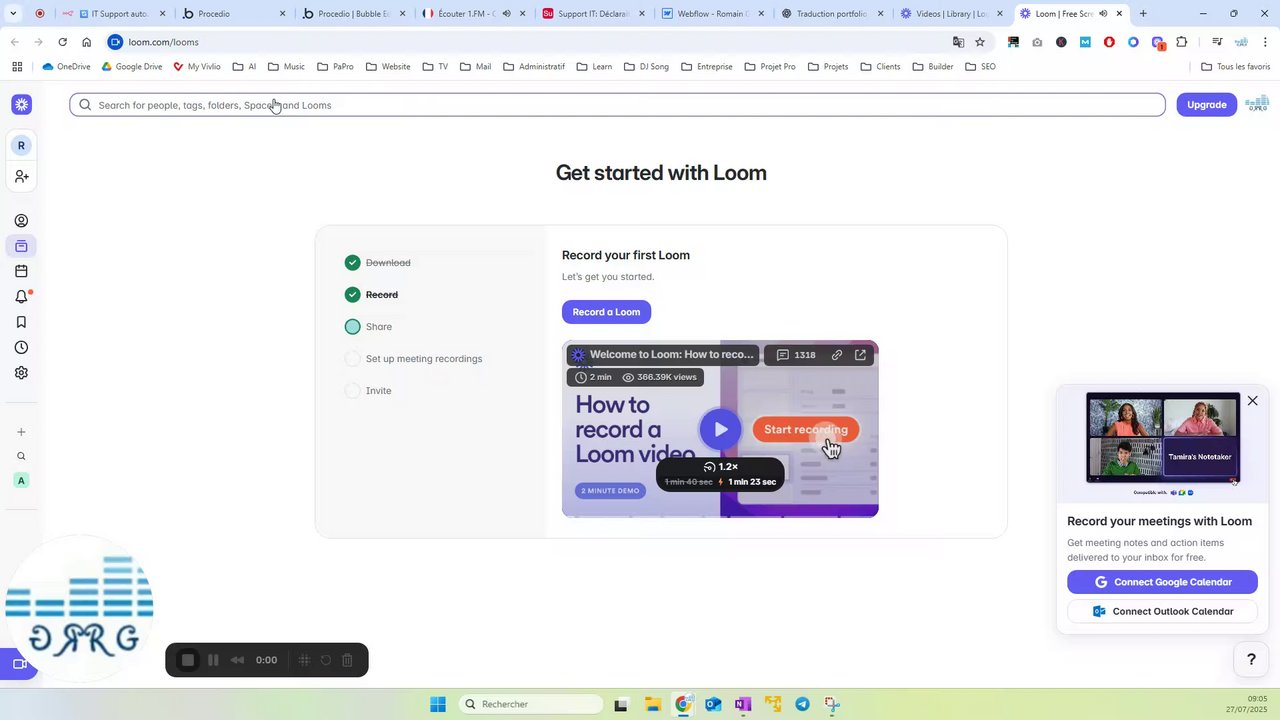Click the invite teammates person-plus icon

point(21,176)
